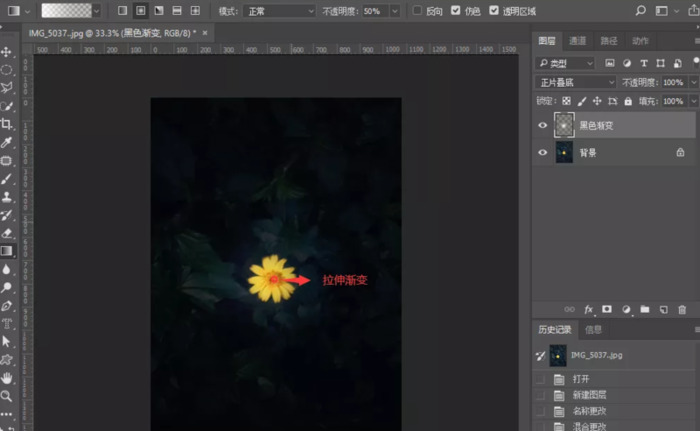Toggle lock all padlock icon
The height and width of the screenshot is (431, 700).
coord(628,101)
